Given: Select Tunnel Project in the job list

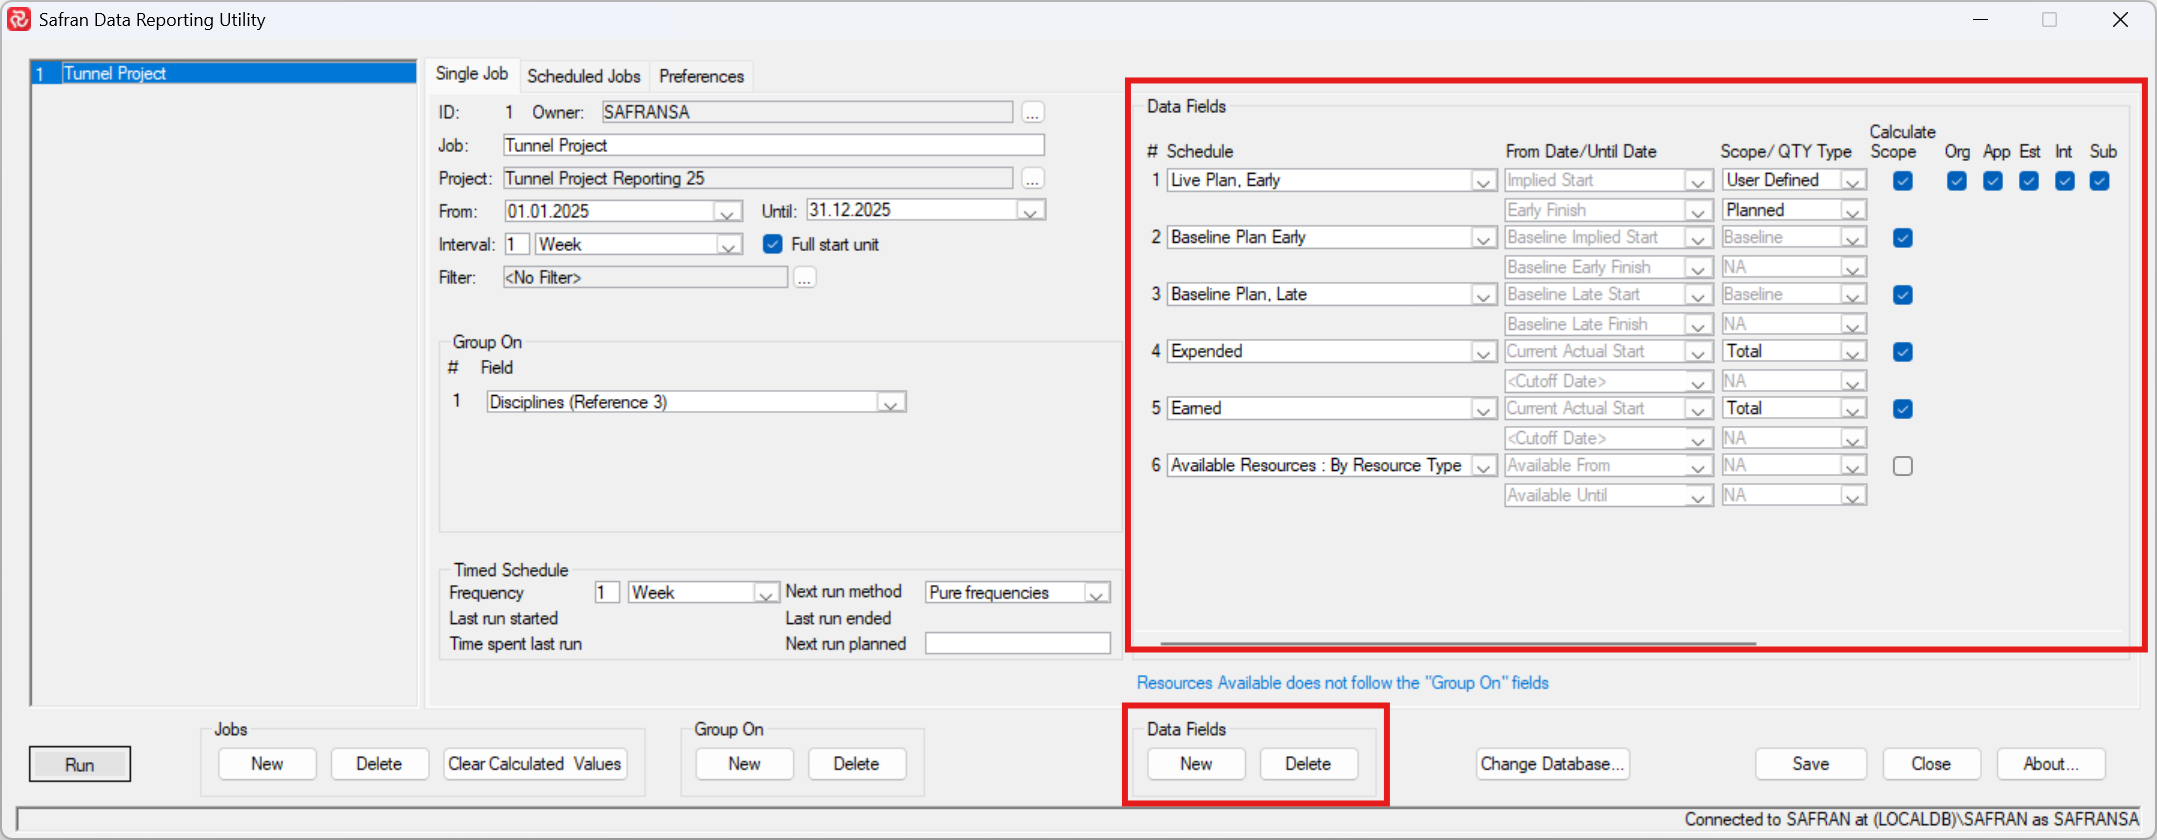Looking at the screenshot, I should pos(224,73).
